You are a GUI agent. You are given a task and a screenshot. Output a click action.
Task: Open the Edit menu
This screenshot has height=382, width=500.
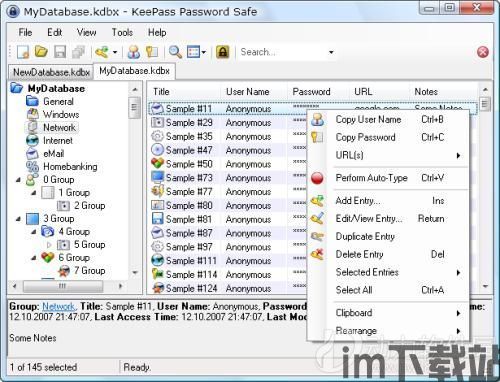(x=54, y=32)
